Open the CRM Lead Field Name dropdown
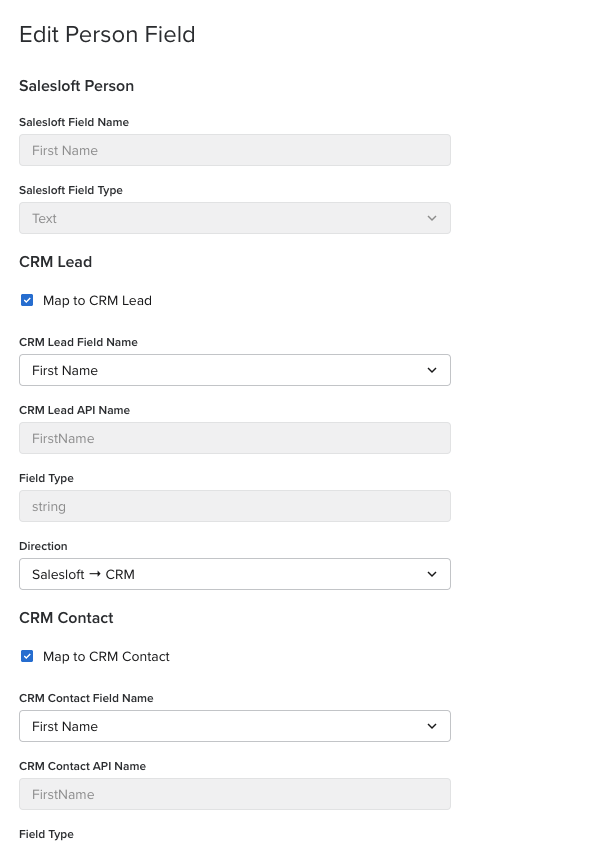 click(235, 370)
